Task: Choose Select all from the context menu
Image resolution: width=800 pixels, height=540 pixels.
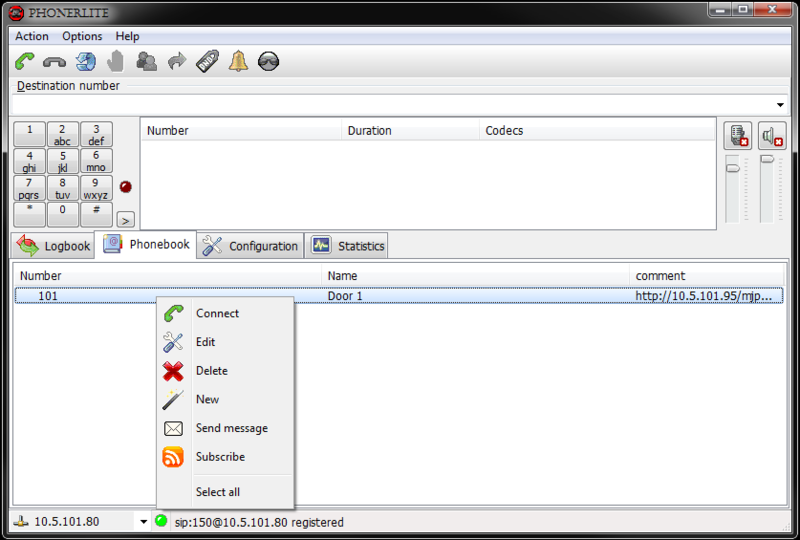Action: point(225,492)
